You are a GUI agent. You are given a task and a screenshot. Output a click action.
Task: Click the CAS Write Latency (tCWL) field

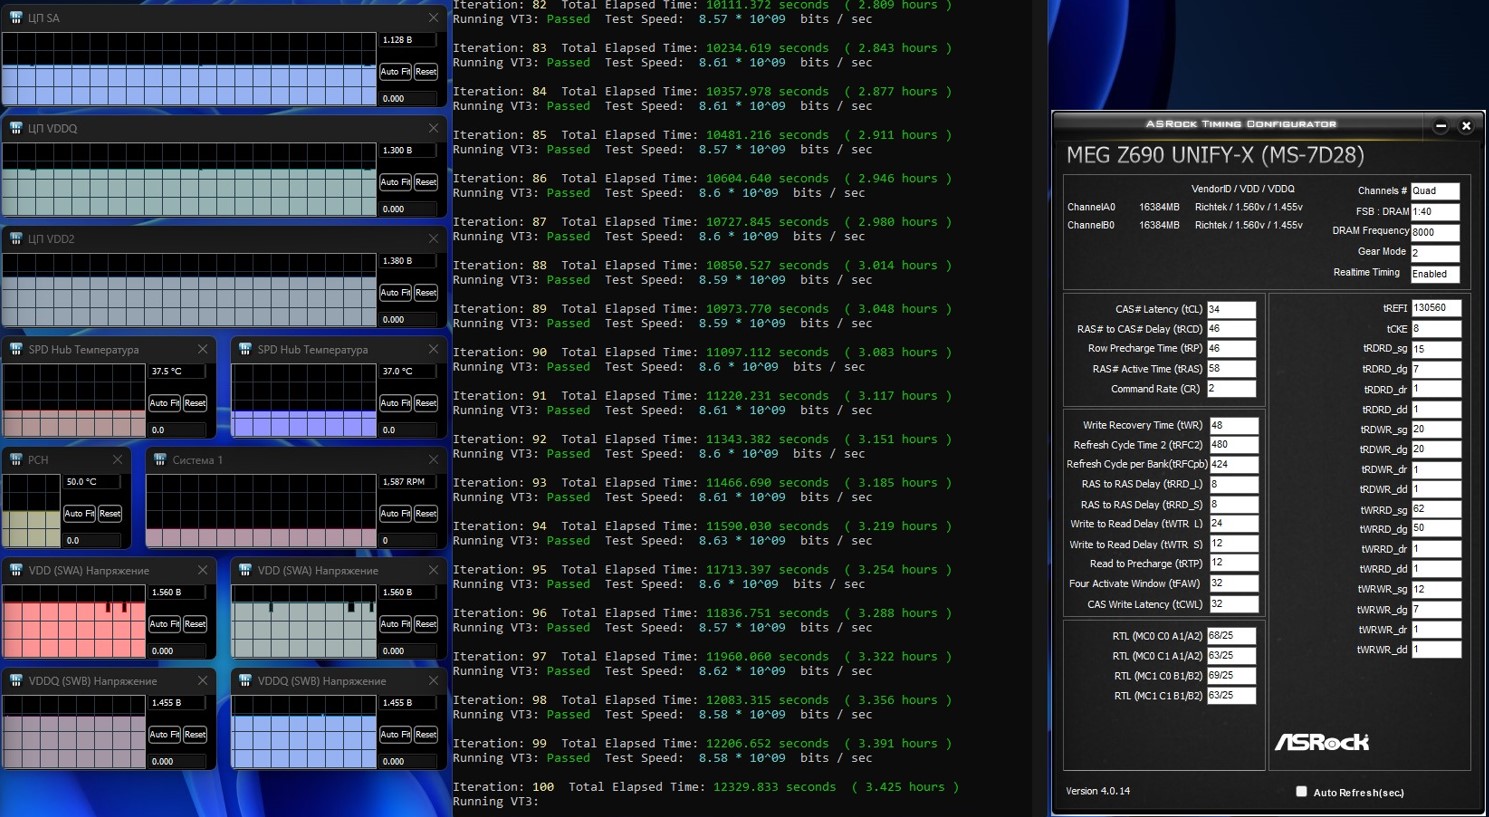pos(1234,604)
